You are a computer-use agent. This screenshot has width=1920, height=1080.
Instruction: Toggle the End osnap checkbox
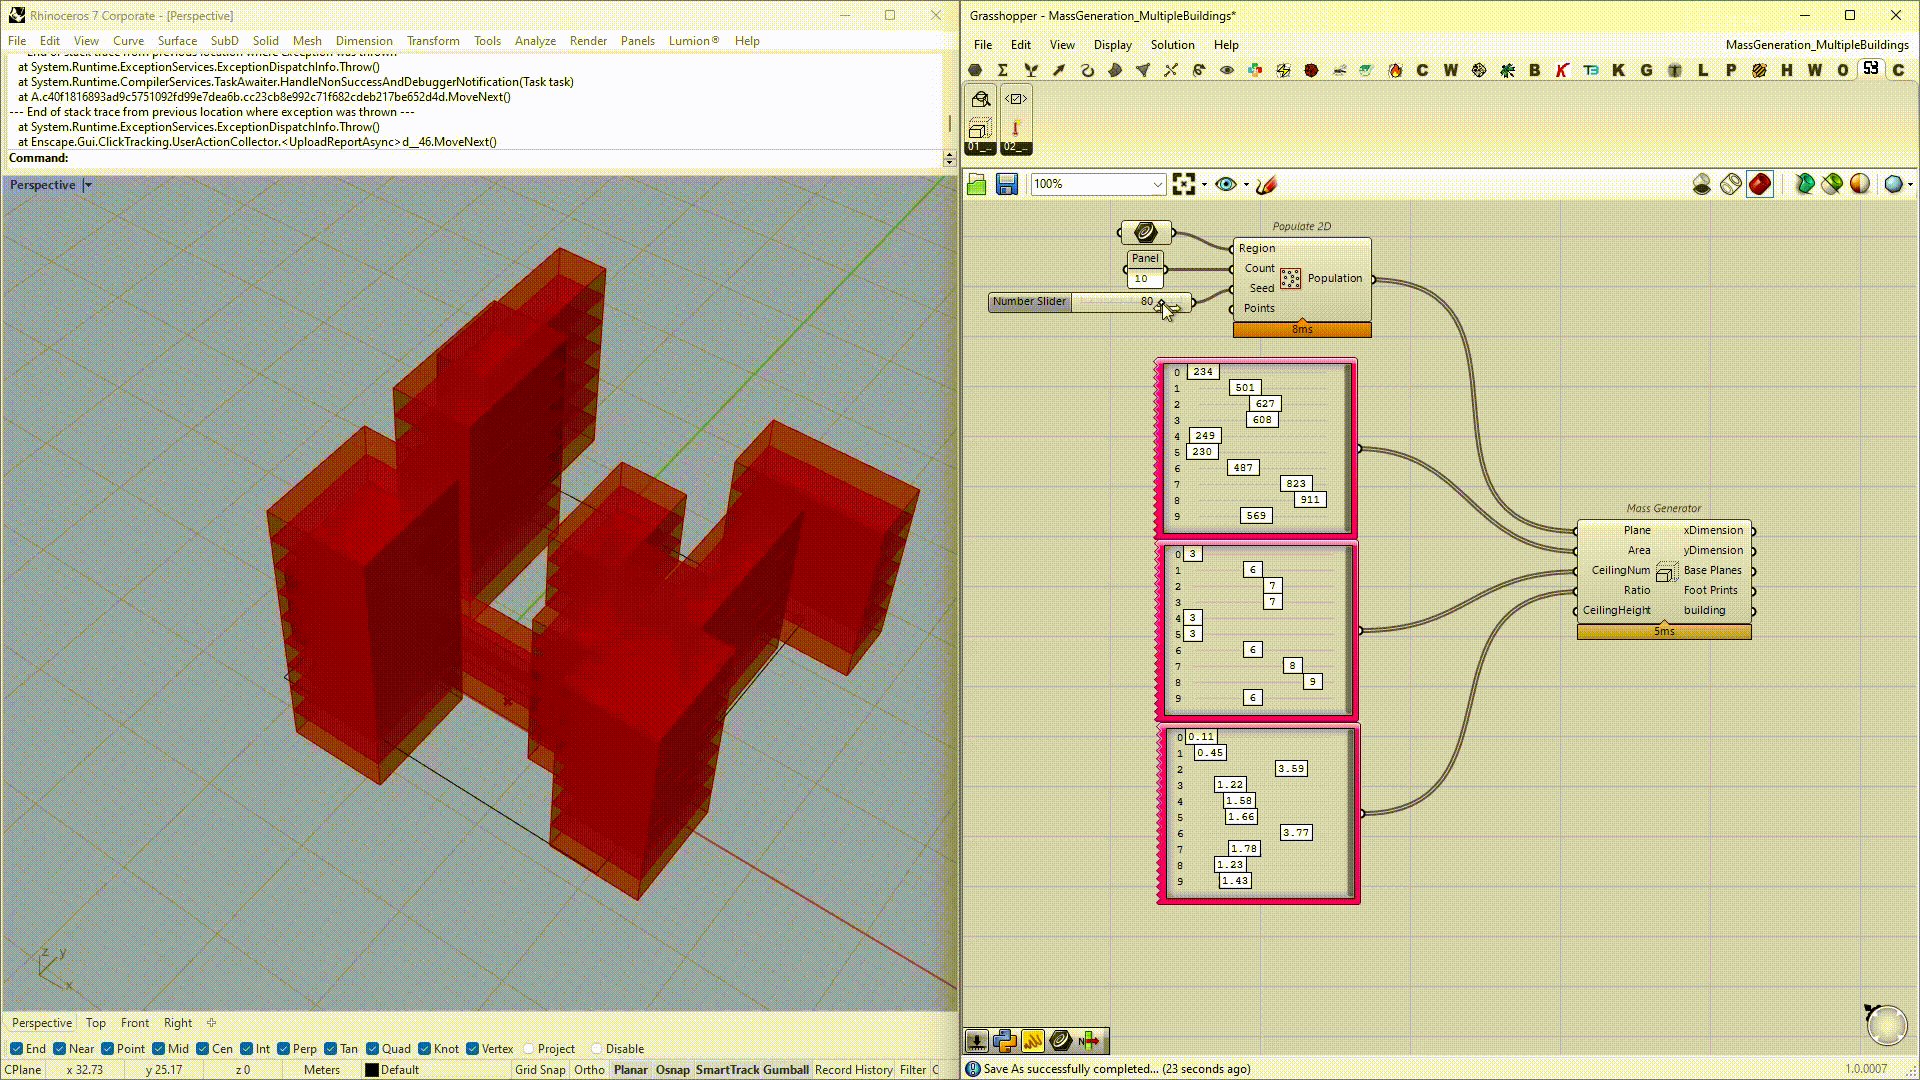[17, 1049]
